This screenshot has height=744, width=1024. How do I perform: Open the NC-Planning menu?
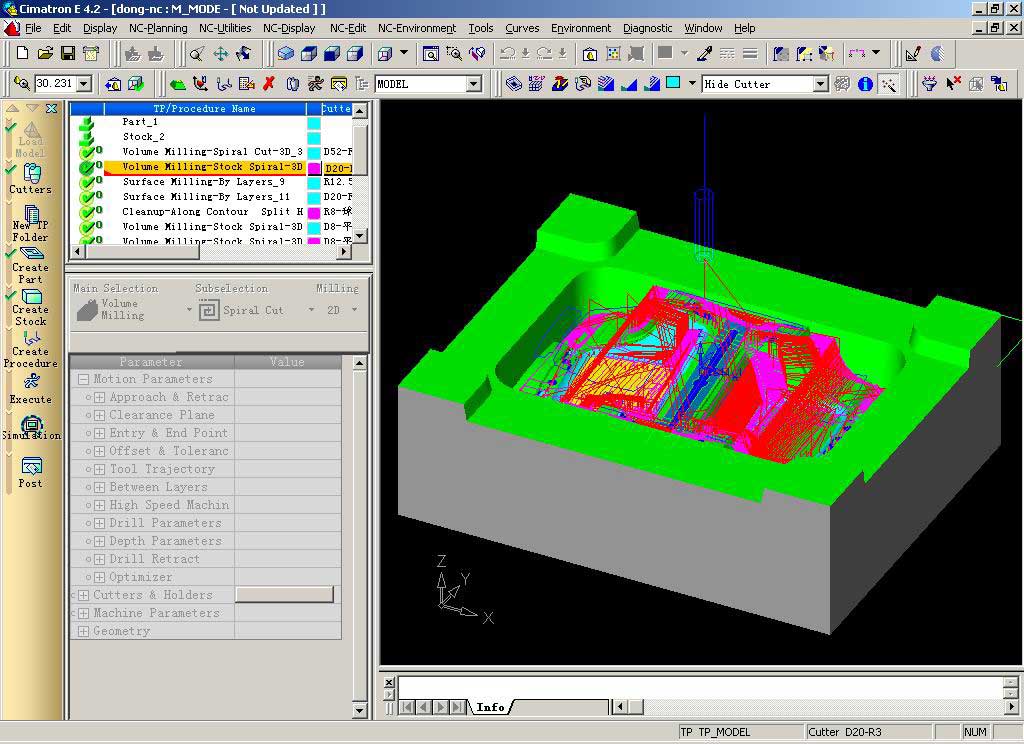158,28
